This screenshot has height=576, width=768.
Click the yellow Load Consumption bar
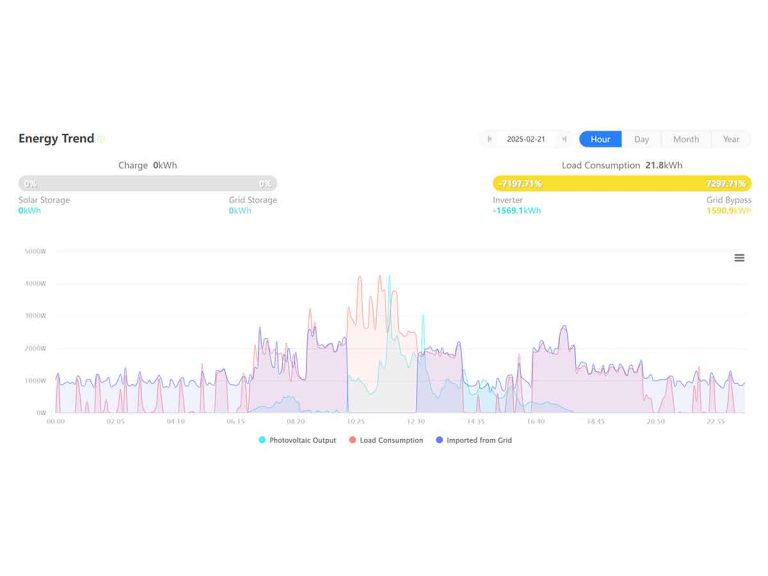pos(621,184)
